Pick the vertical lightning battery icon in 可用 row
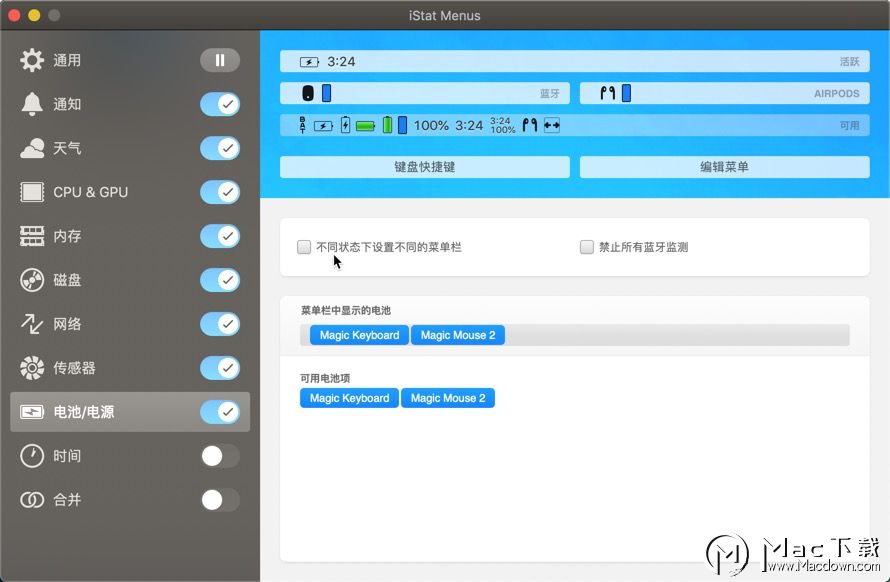The height and width of the screenshot is (582, 890). [345, 125]
